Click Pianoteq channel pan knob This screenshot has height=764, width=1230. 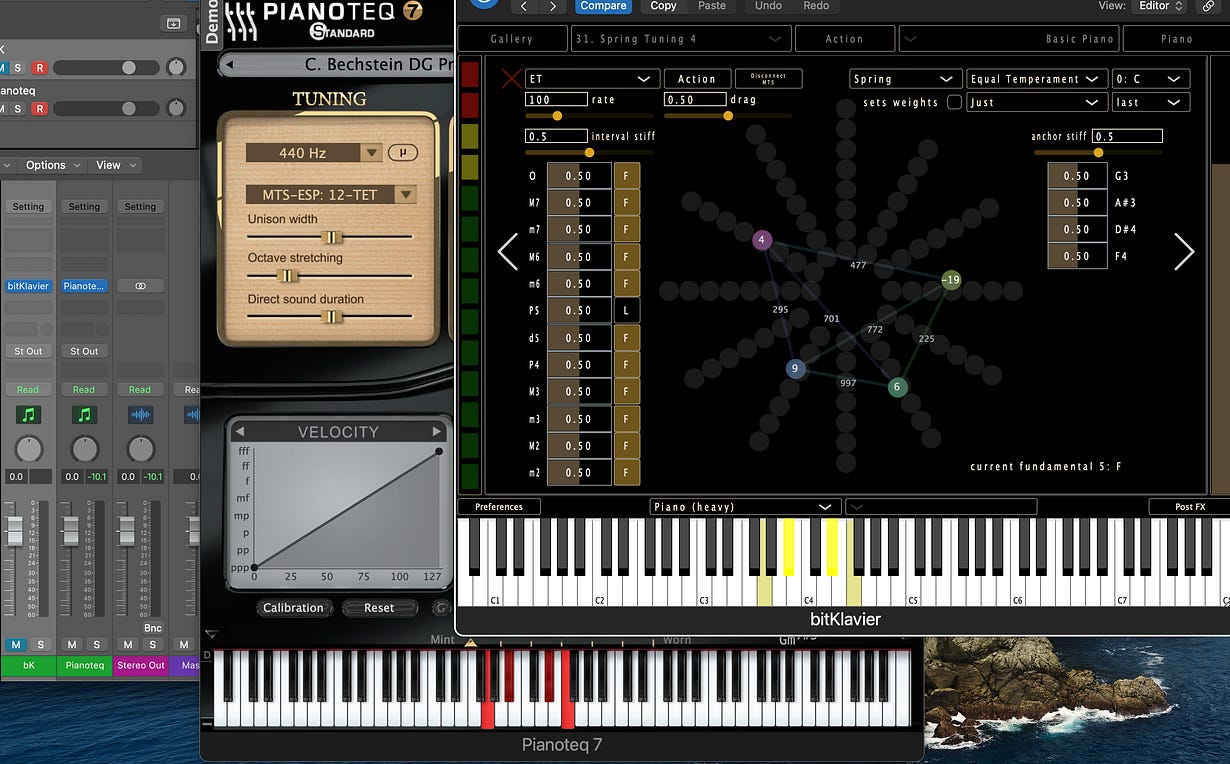[x=84, y=449]
